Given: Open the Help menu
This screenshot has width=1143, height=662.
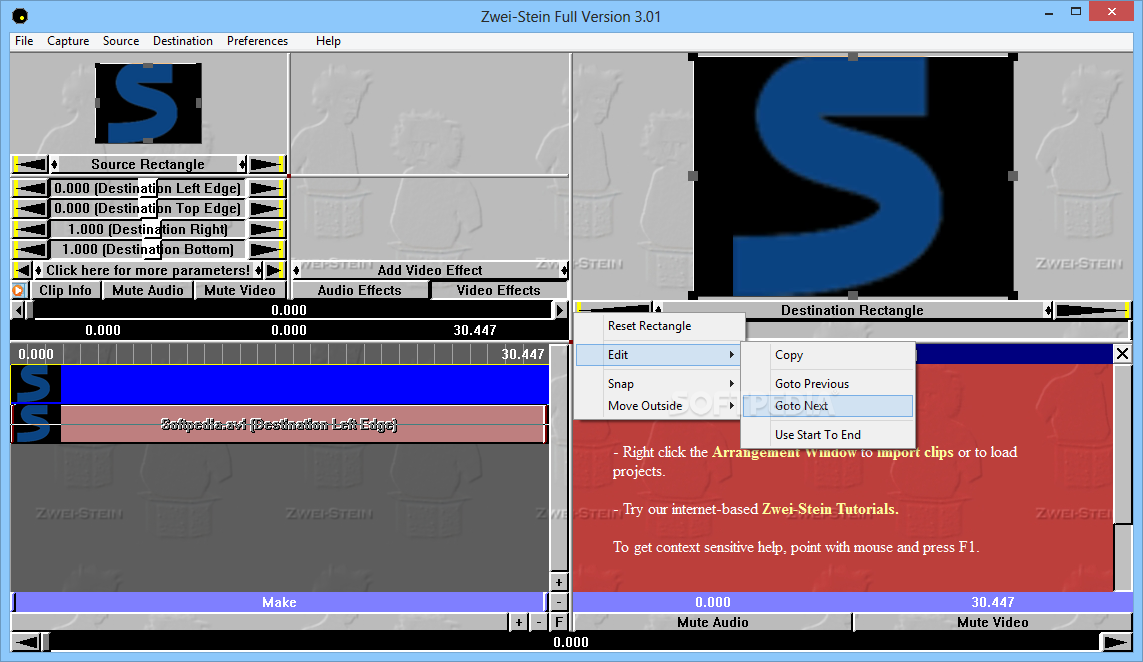Looking at the screenshot, I should (x=328, y=41).
